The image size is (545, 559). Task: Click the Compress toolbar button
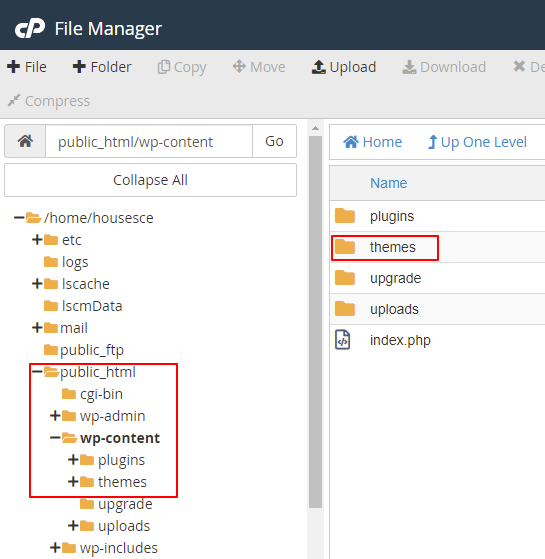(x=49, y=101)
